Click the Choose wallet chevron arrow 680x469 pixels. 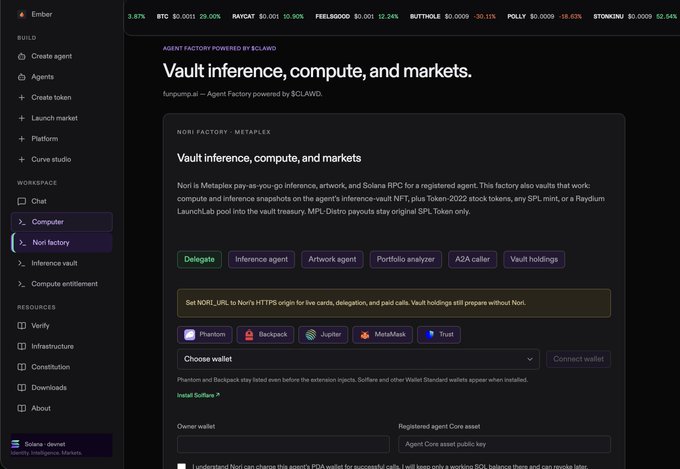click(530, 359)
